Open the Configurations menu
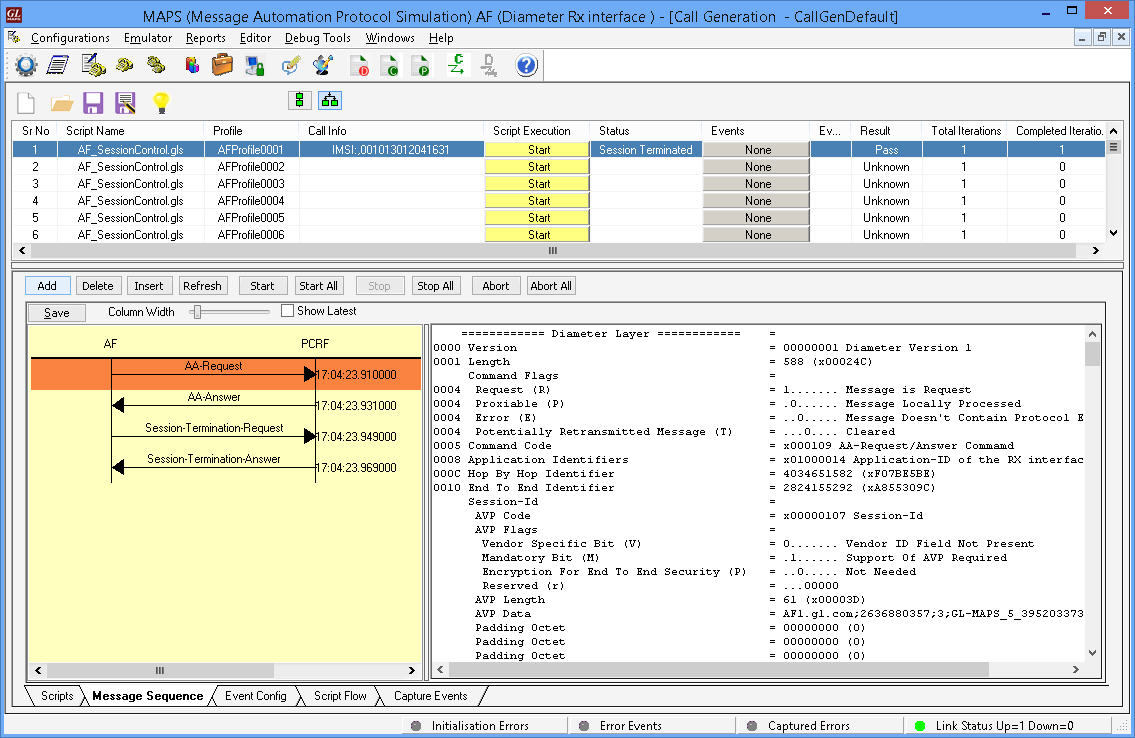Viewport: 1135px width, 738px height. (x=70, y=38)
